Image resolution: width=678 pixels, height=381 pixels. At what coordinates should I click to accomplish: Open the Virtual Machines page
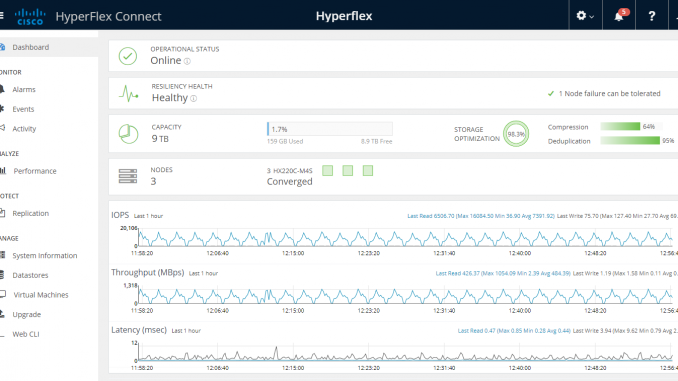point(41,295)
